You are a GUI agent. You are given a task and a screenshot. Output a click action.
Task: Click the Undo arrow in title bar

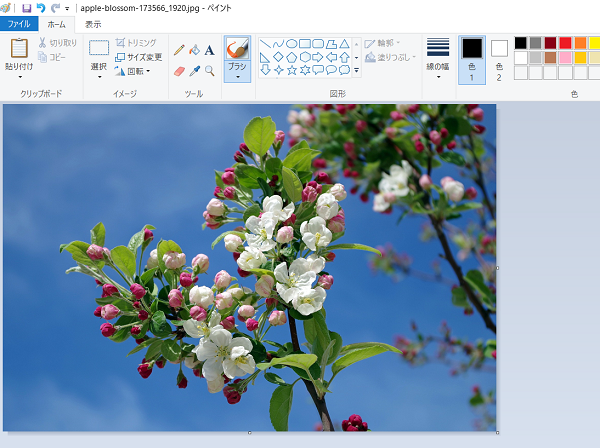[41, 8]
